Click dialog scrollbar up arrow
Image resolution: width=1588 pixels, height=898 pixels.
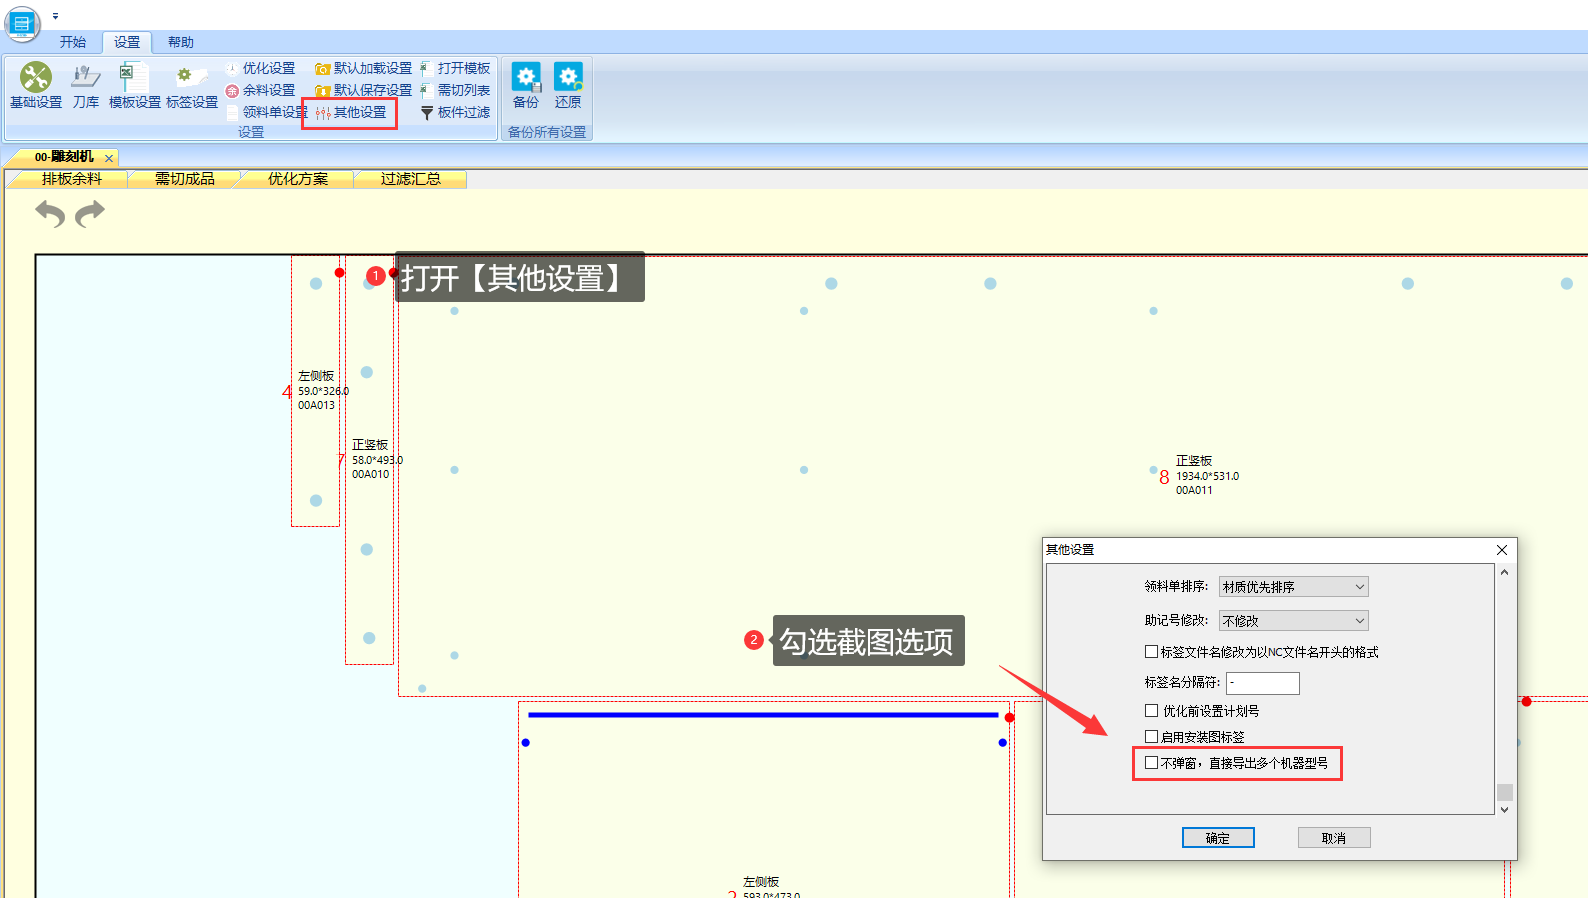tap(1504, 573)
